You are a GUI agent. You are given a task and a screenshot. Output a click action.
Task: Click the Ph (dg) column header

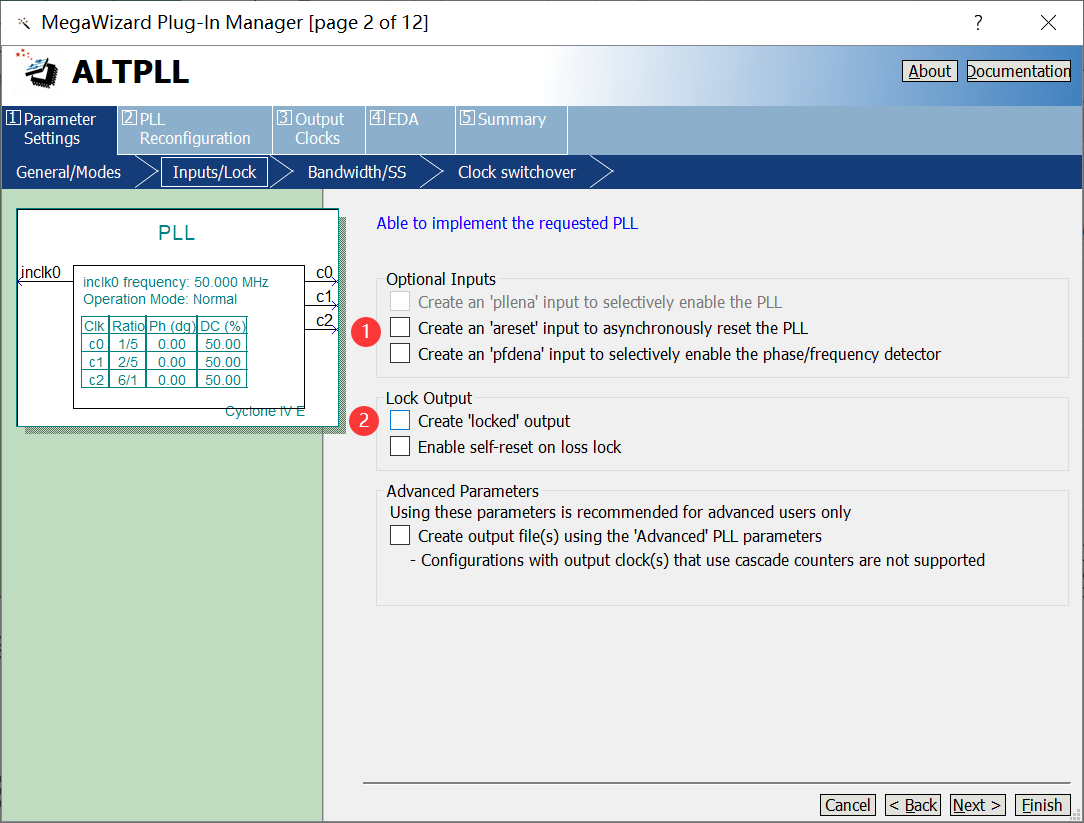tap(171, 326)
